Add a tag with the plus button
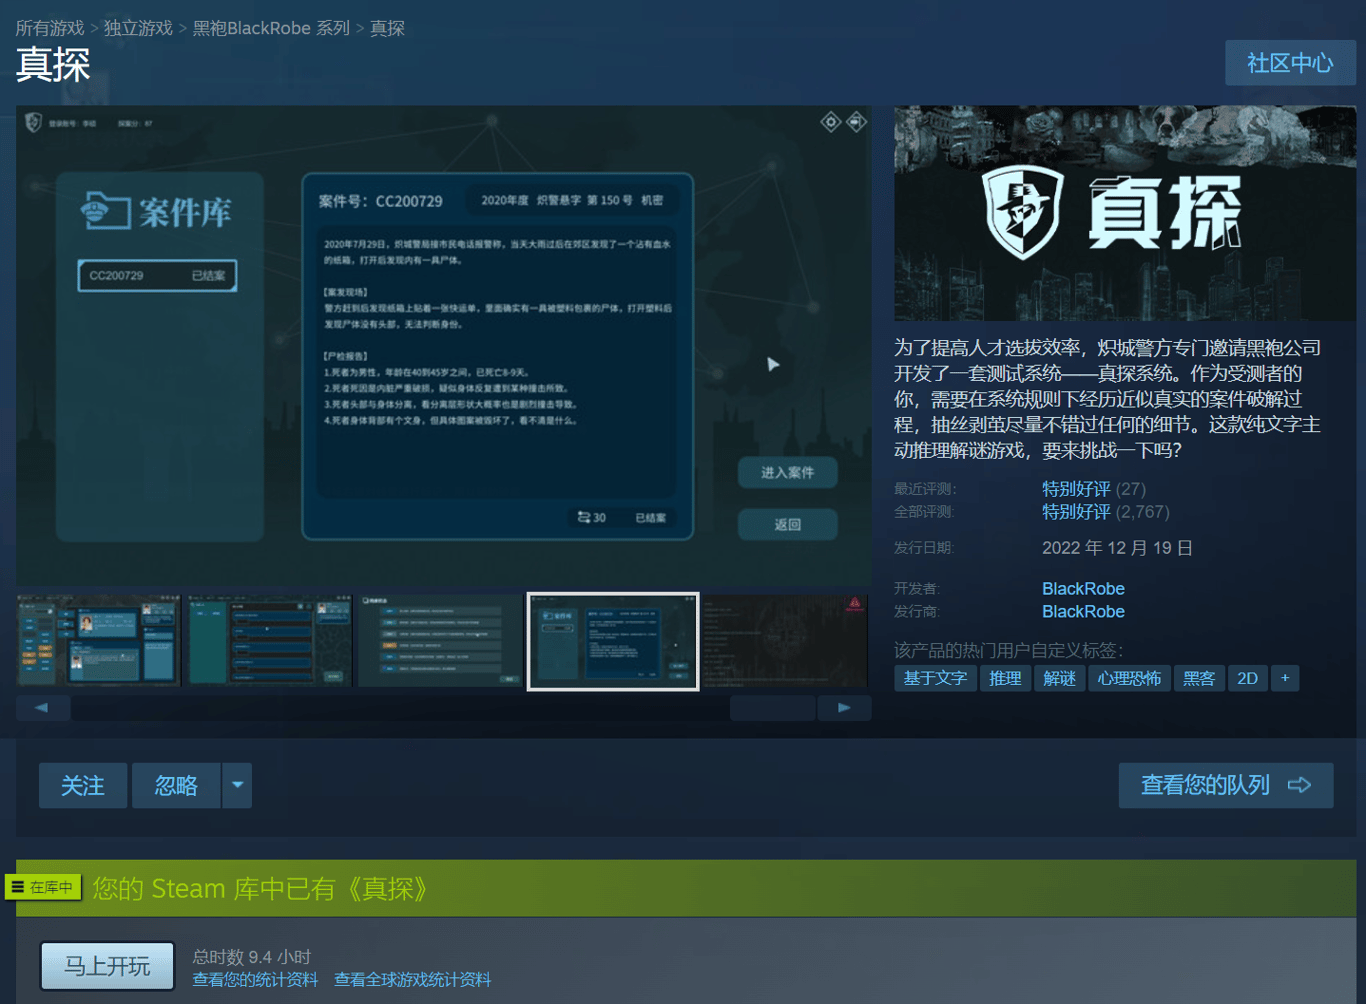 1285,678
